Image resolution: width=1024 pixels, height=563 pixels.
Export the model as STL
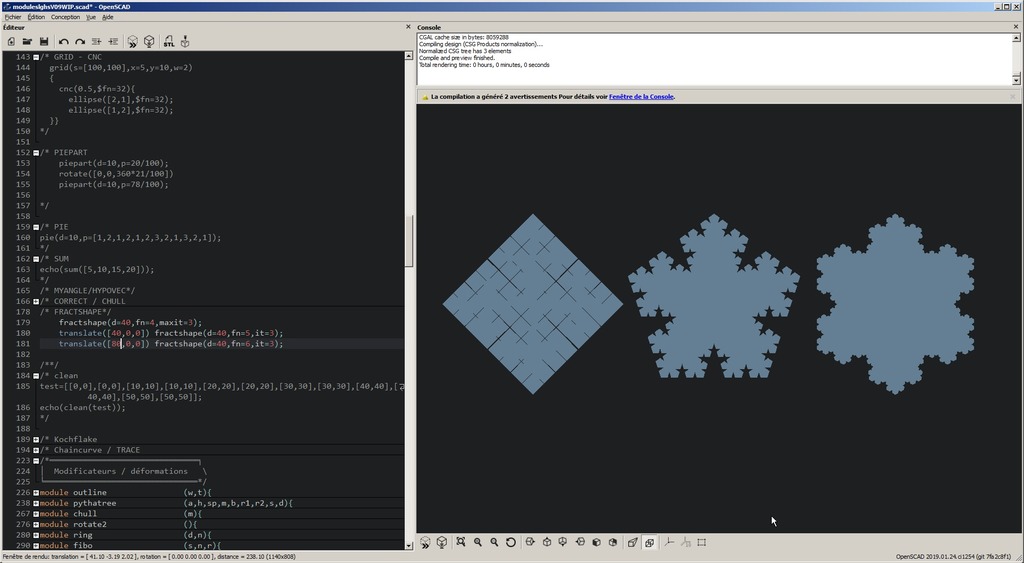[x=168, y=42]
